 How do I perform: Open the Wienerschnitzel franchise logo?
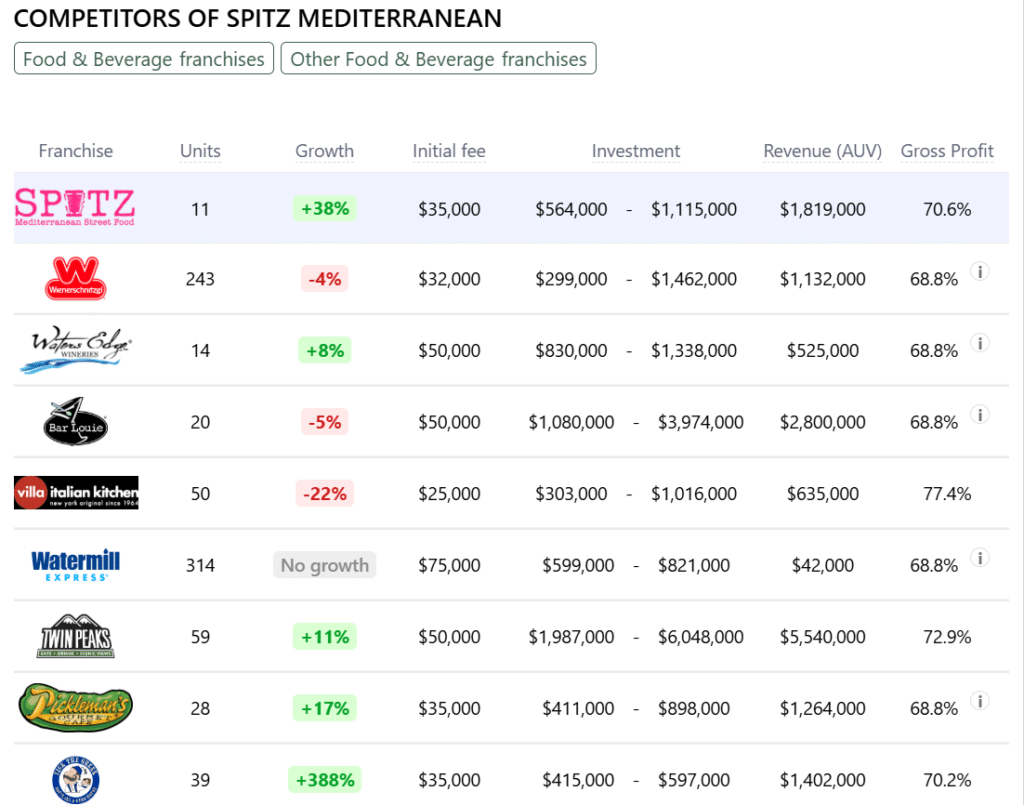pyautogui.click(x=76, y=278)
